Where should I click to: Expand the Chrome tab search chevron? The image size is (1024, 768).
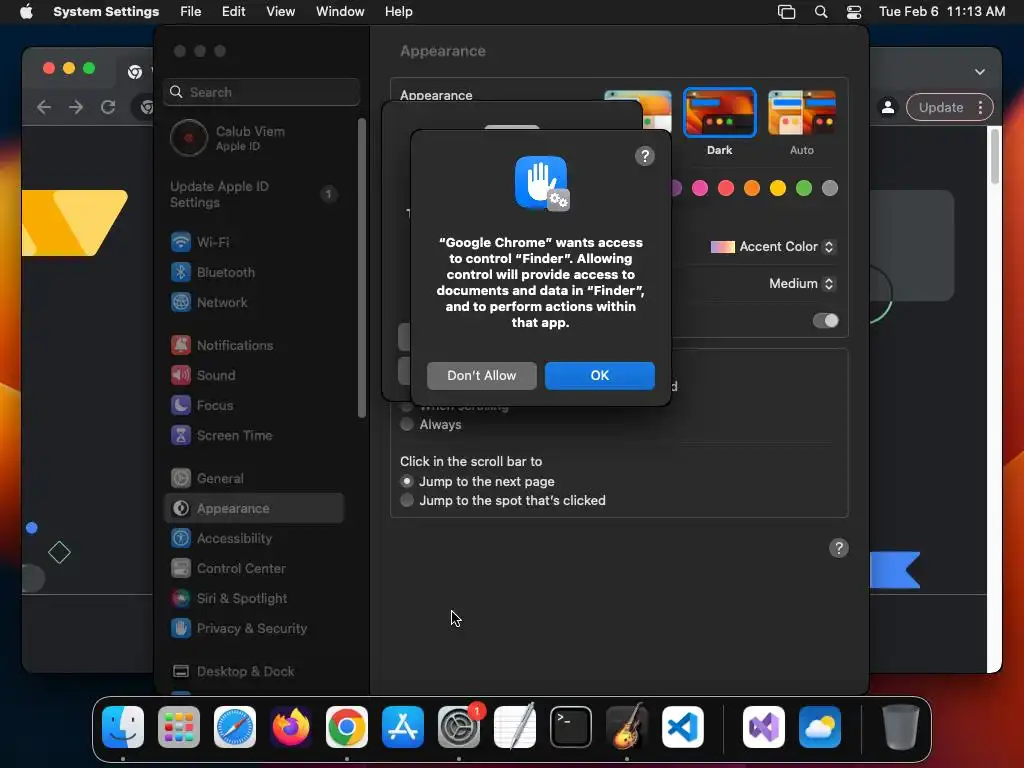[x=980, y=72]
